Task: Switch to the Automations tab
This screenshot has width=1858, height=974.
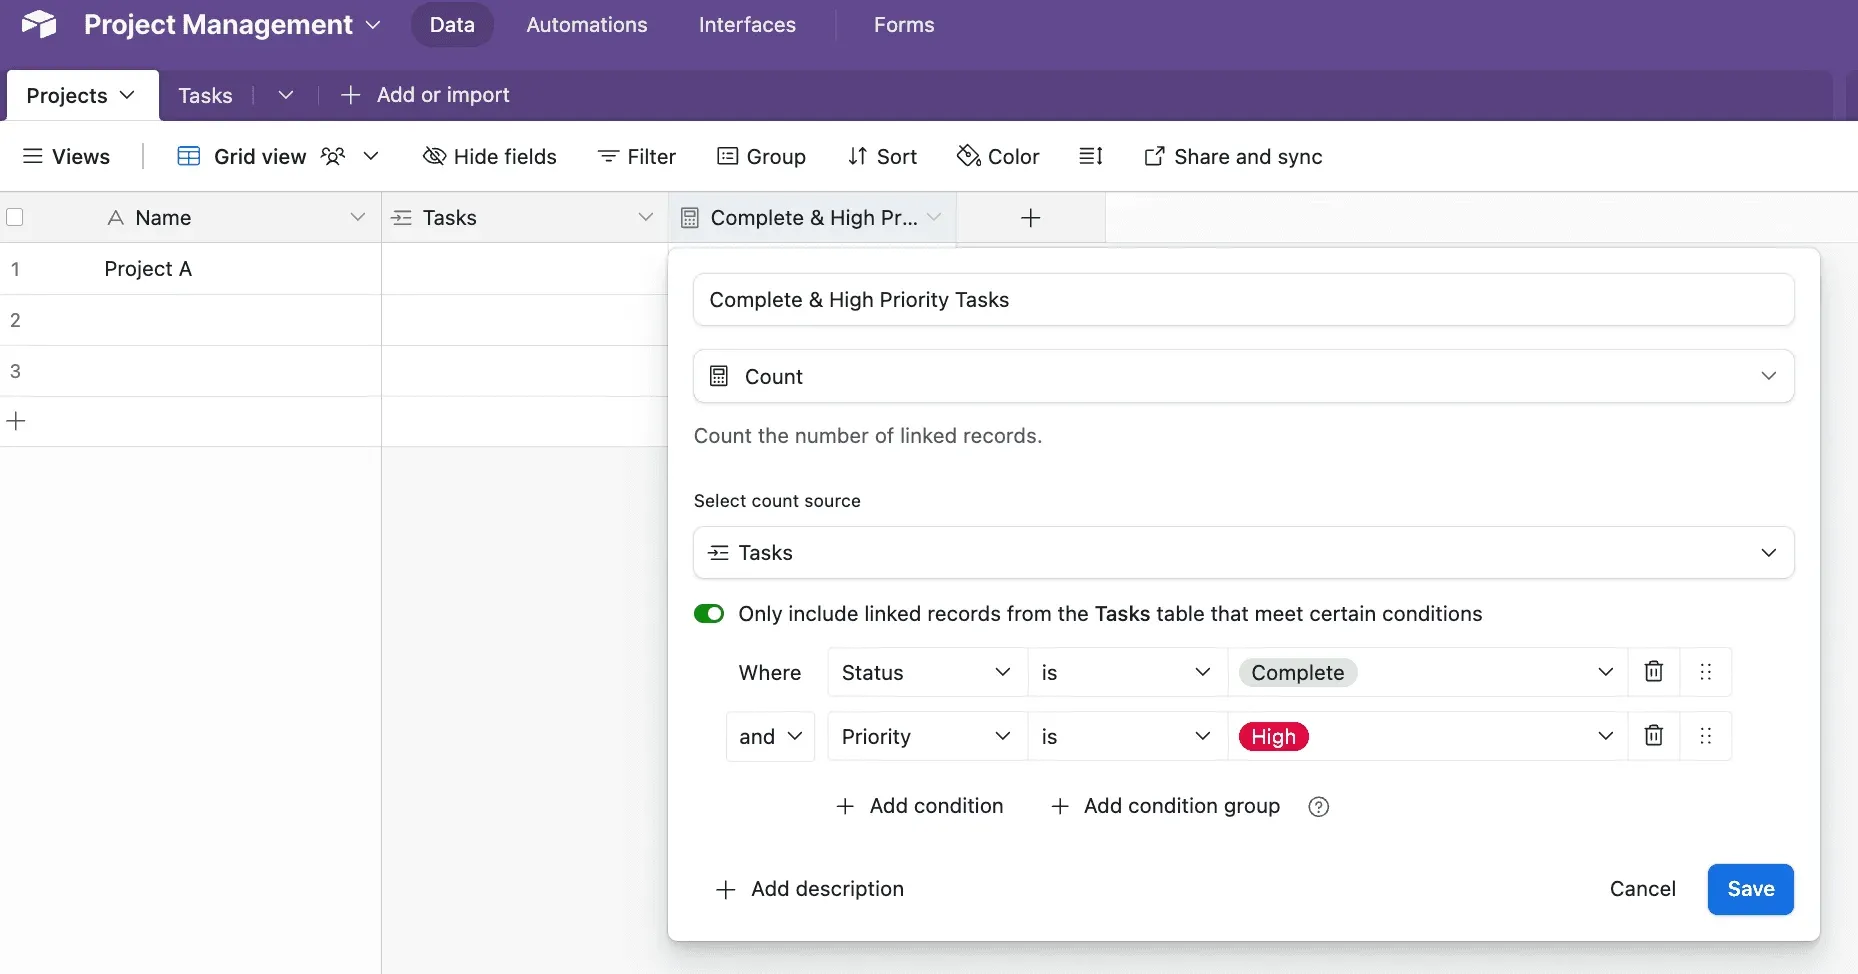Action: point(587,25)
